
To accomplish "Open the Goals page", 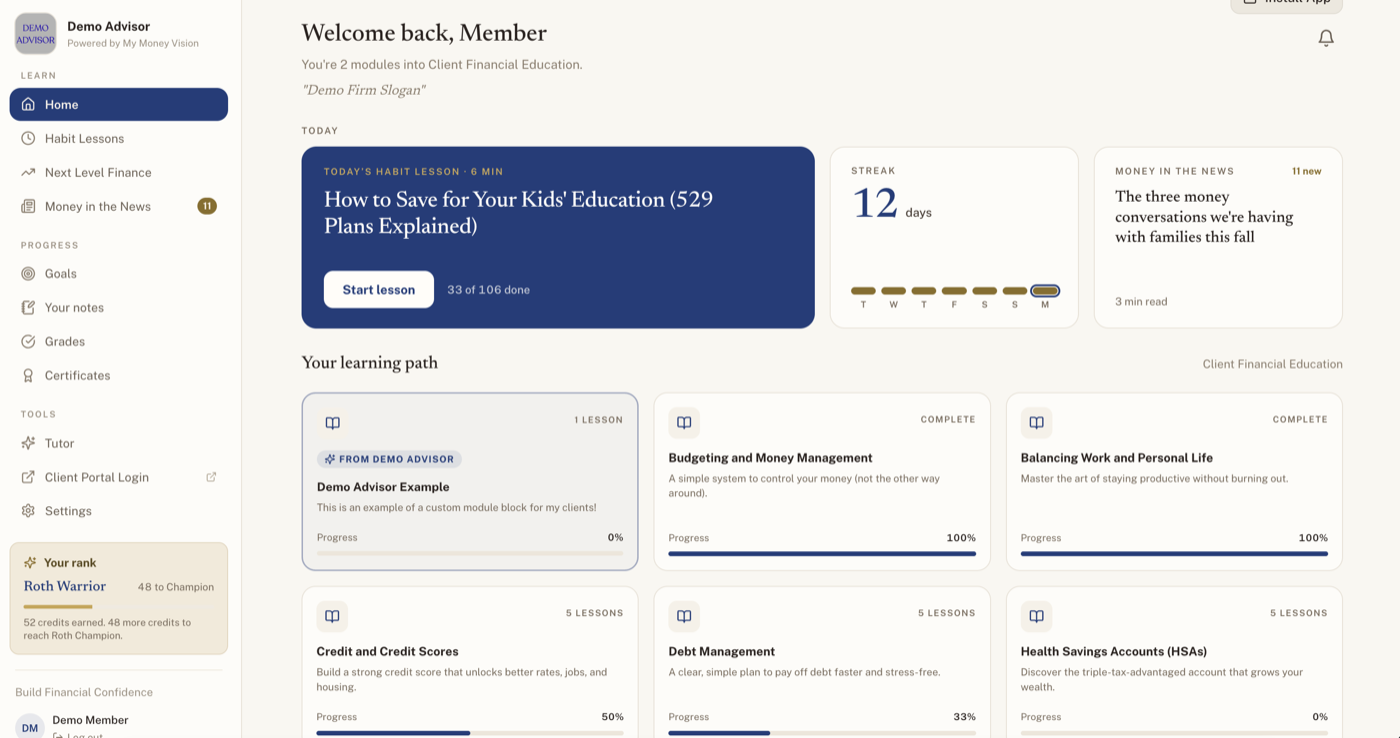I will point(119,273).
